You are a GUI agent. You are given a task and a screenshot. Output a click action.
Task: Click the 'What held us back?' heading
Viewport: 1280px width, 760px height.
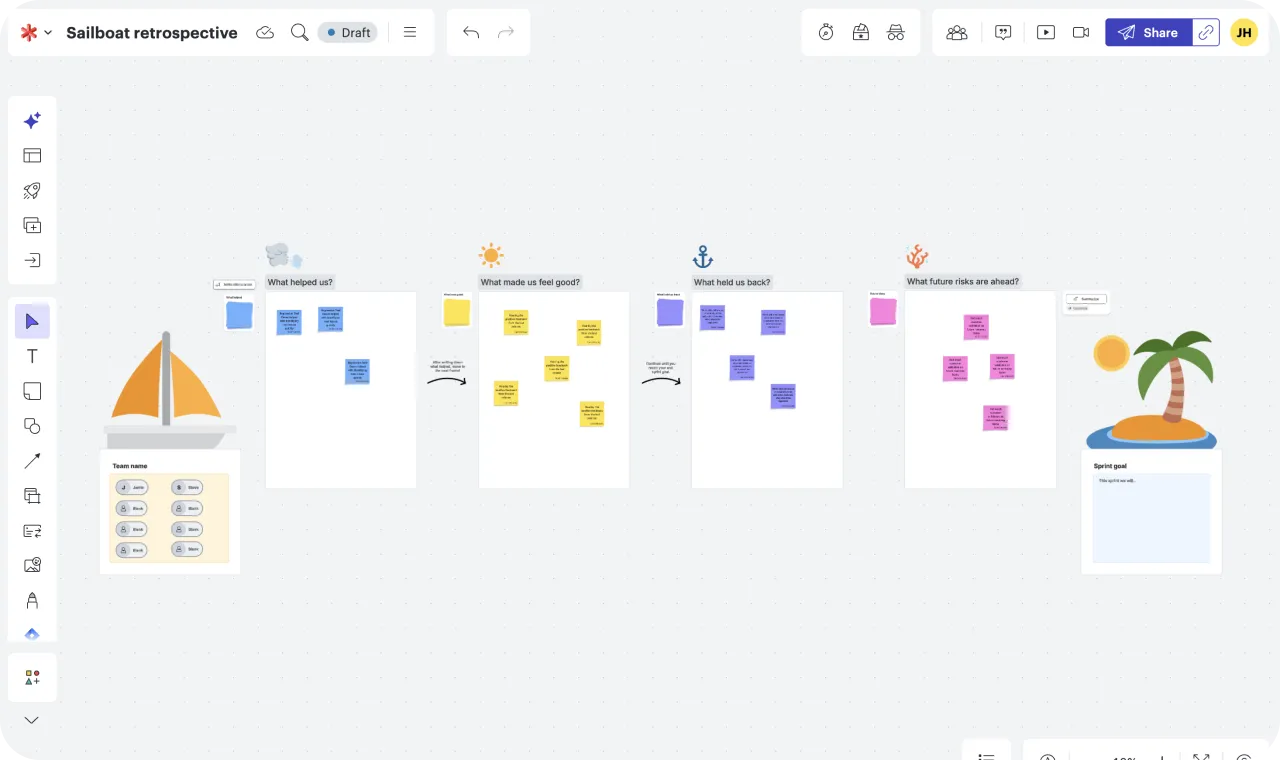[733, 282]
